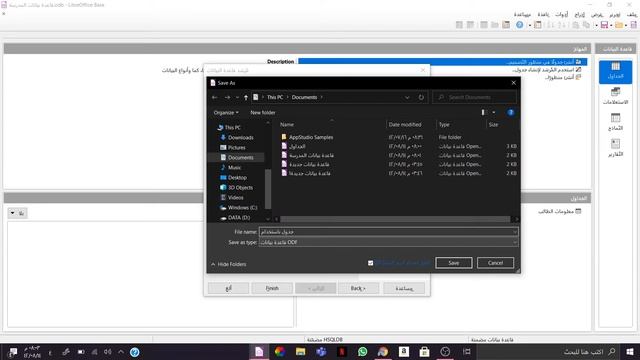Open Microsoft Teams from the taskbar

tap(321, 351)
